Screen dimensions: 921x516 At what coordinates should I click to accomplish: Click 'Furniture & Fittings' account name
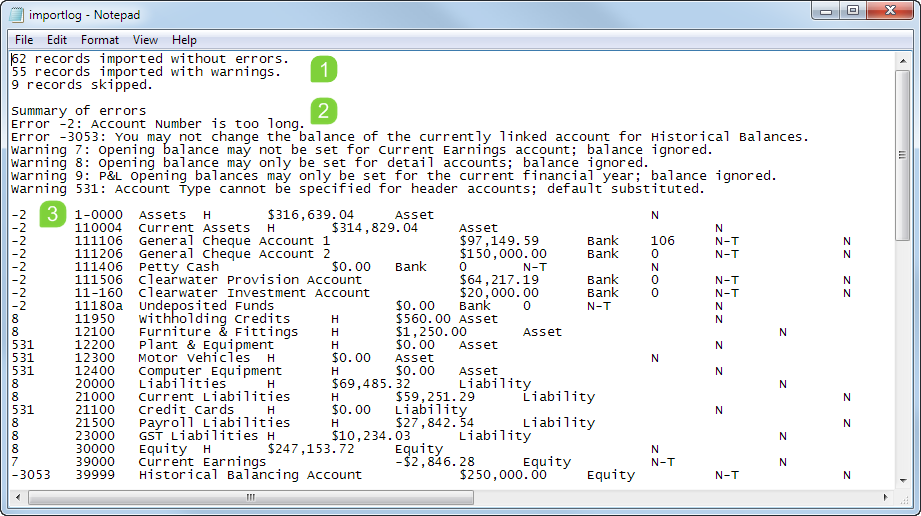[x=219, y=331]
